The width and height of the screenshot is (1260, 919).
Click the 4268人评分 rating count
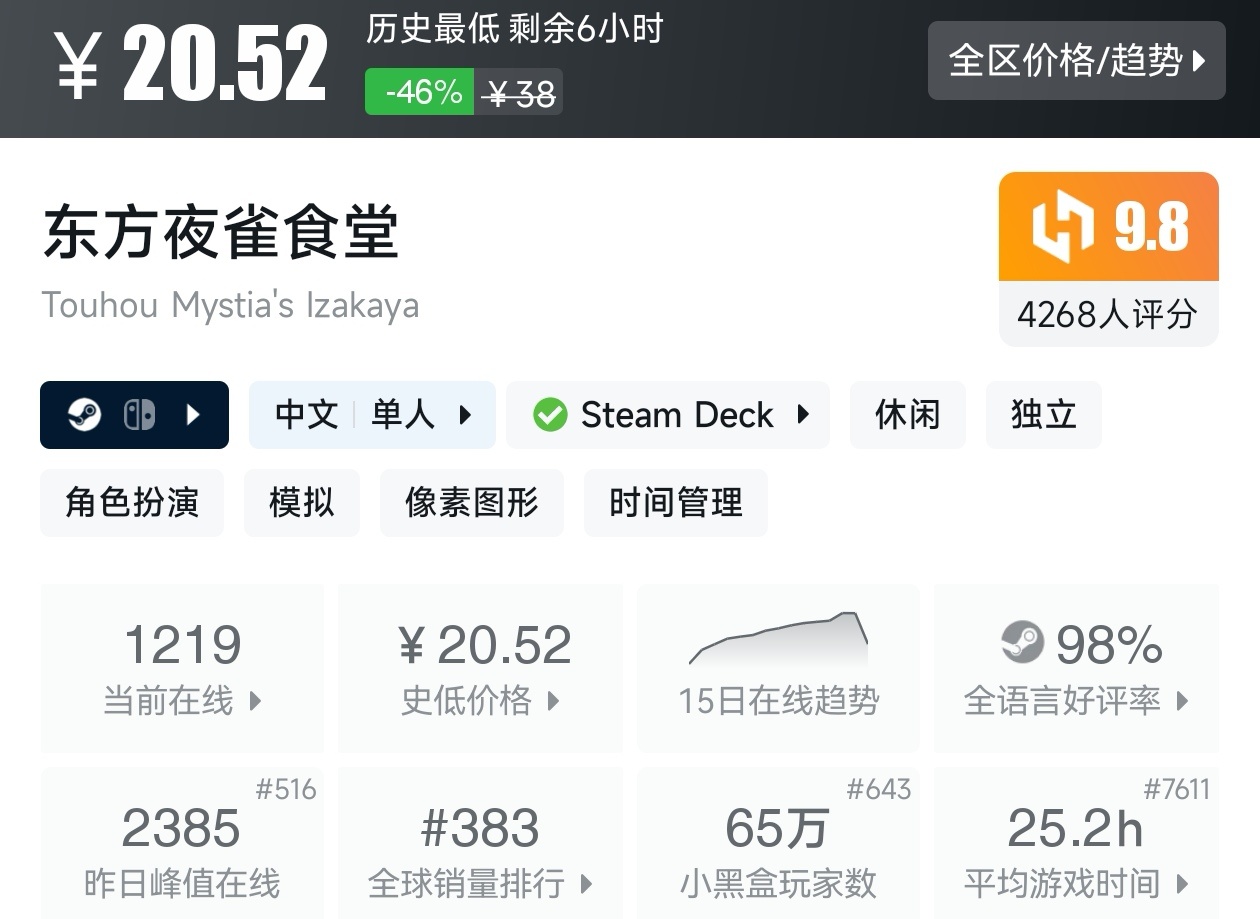pyautogui.click(x=1107, y=314)
